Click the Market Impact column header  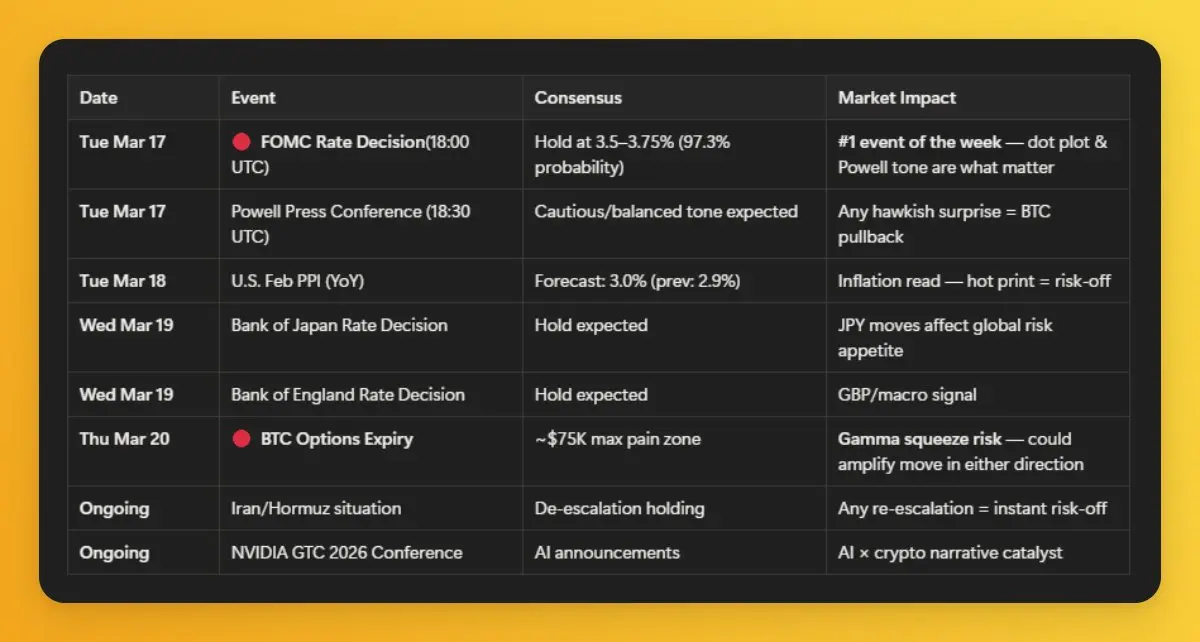896,98
